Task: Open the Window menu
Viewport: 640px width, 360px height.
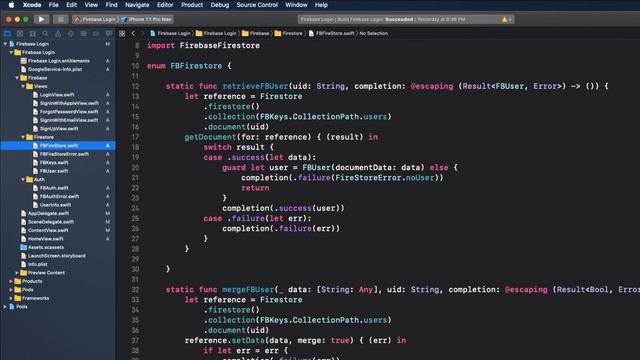Action: pos(296,5)
